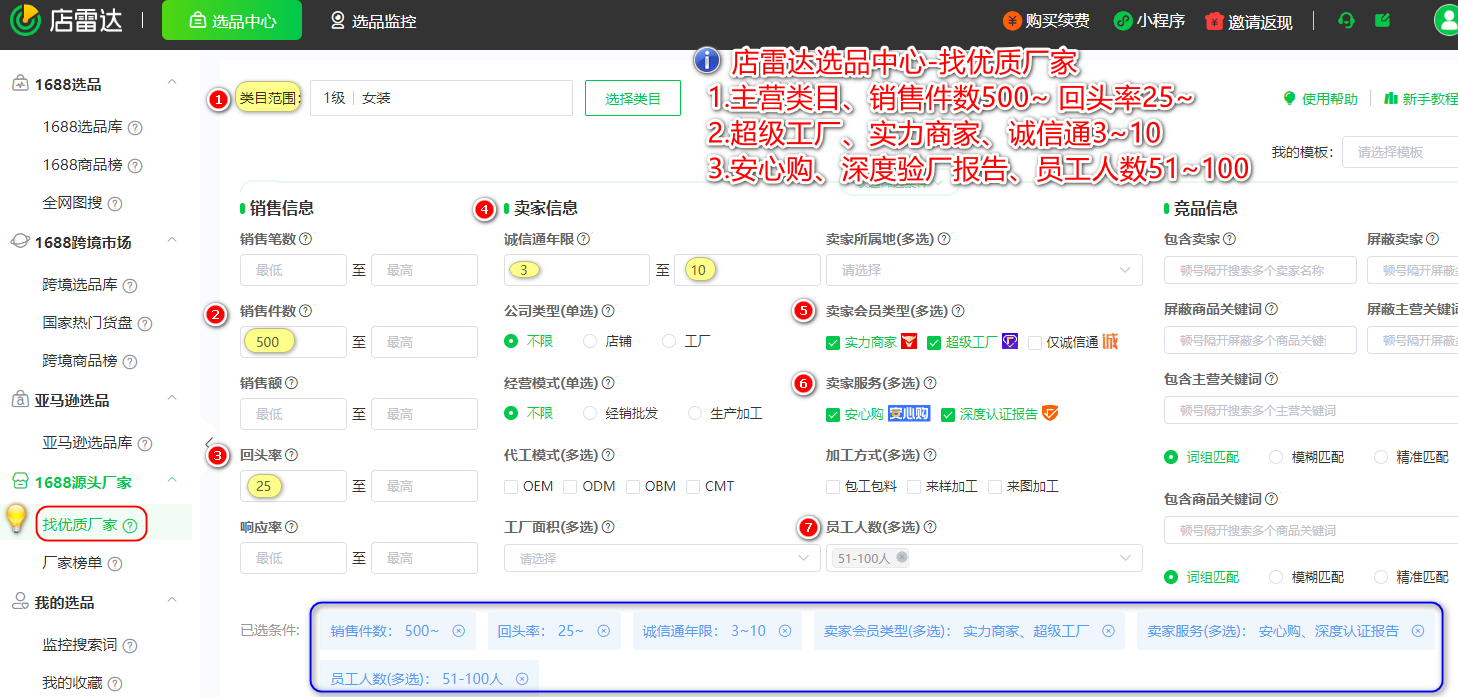Click help icon beside 销售件数 label
This screenshot has width=1458, height=697.
click(x=306, y=311)
